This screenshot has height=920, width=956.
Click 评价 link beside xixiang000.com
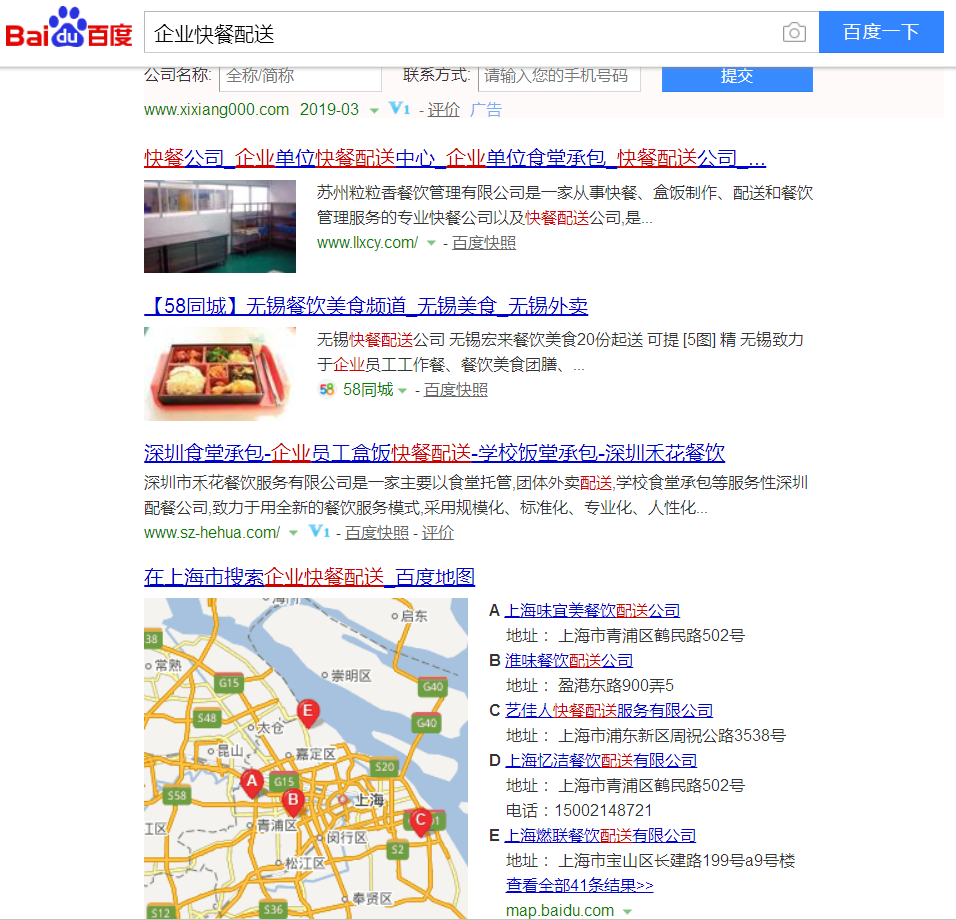pos(443,110)
